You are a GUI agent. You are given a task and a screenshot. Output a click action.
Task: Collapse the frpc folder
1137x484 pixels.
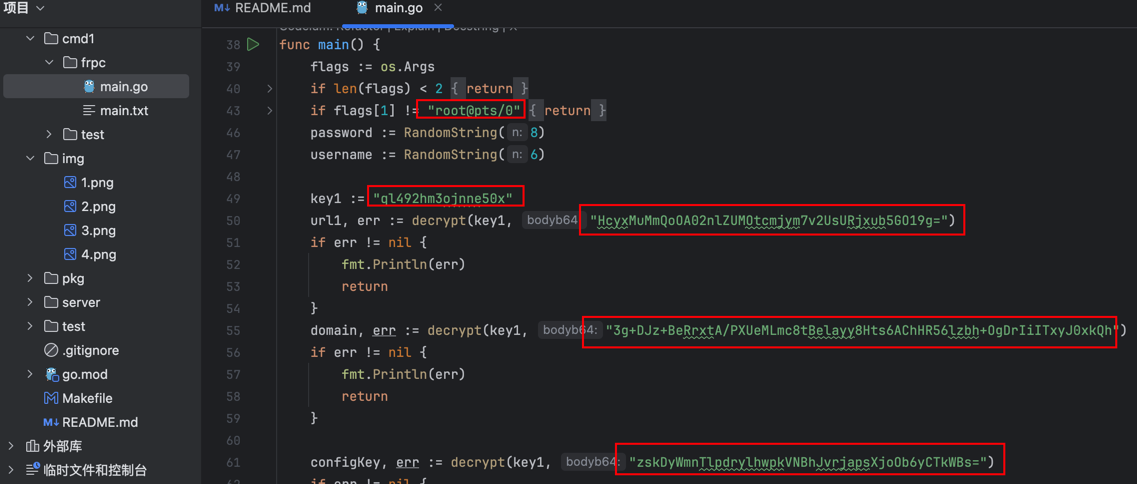tap(49, 62)
